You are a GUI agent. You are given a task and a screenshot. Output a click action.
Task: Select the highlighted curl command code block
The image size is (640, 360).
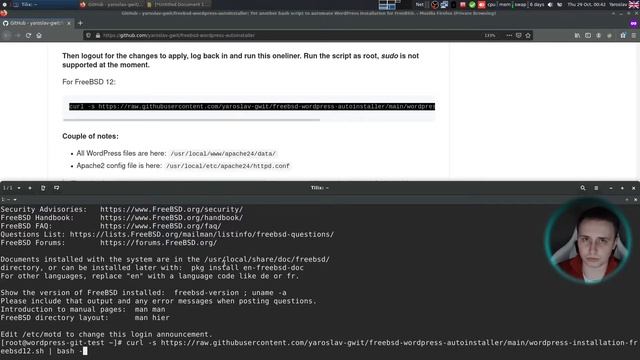252,107
